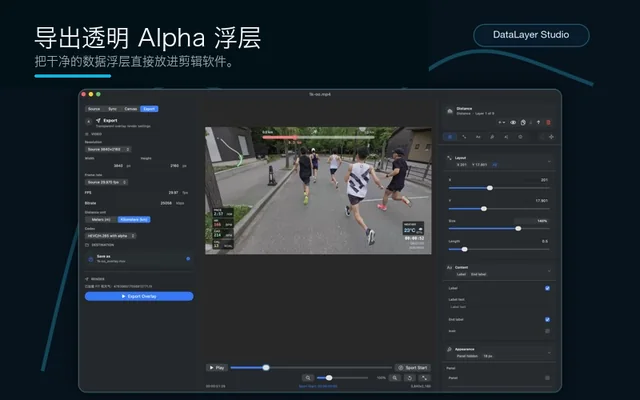Enable the Panel checkbox

[547, 378]
